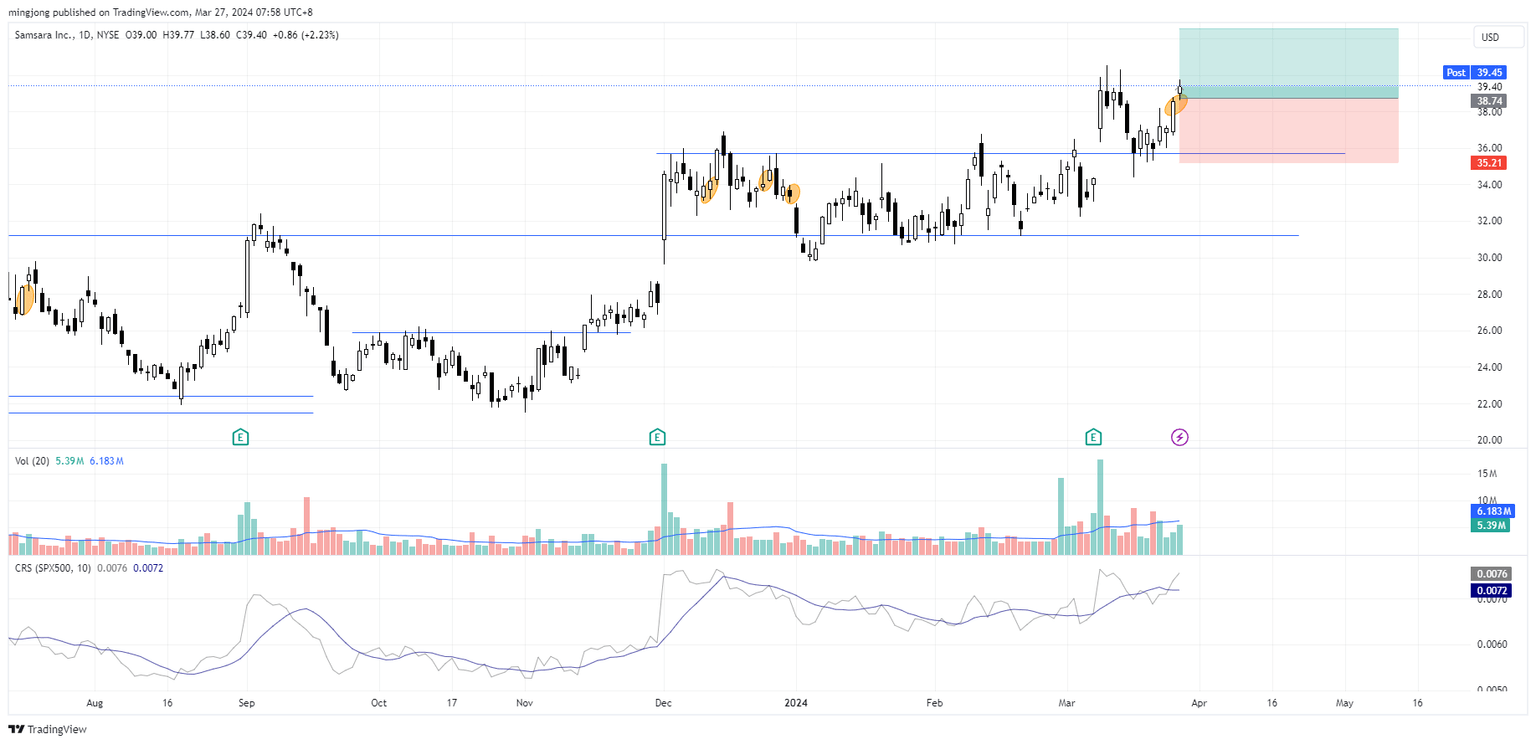Open the USD currency selector
Screen dimensions: 1536x744
1496,37
